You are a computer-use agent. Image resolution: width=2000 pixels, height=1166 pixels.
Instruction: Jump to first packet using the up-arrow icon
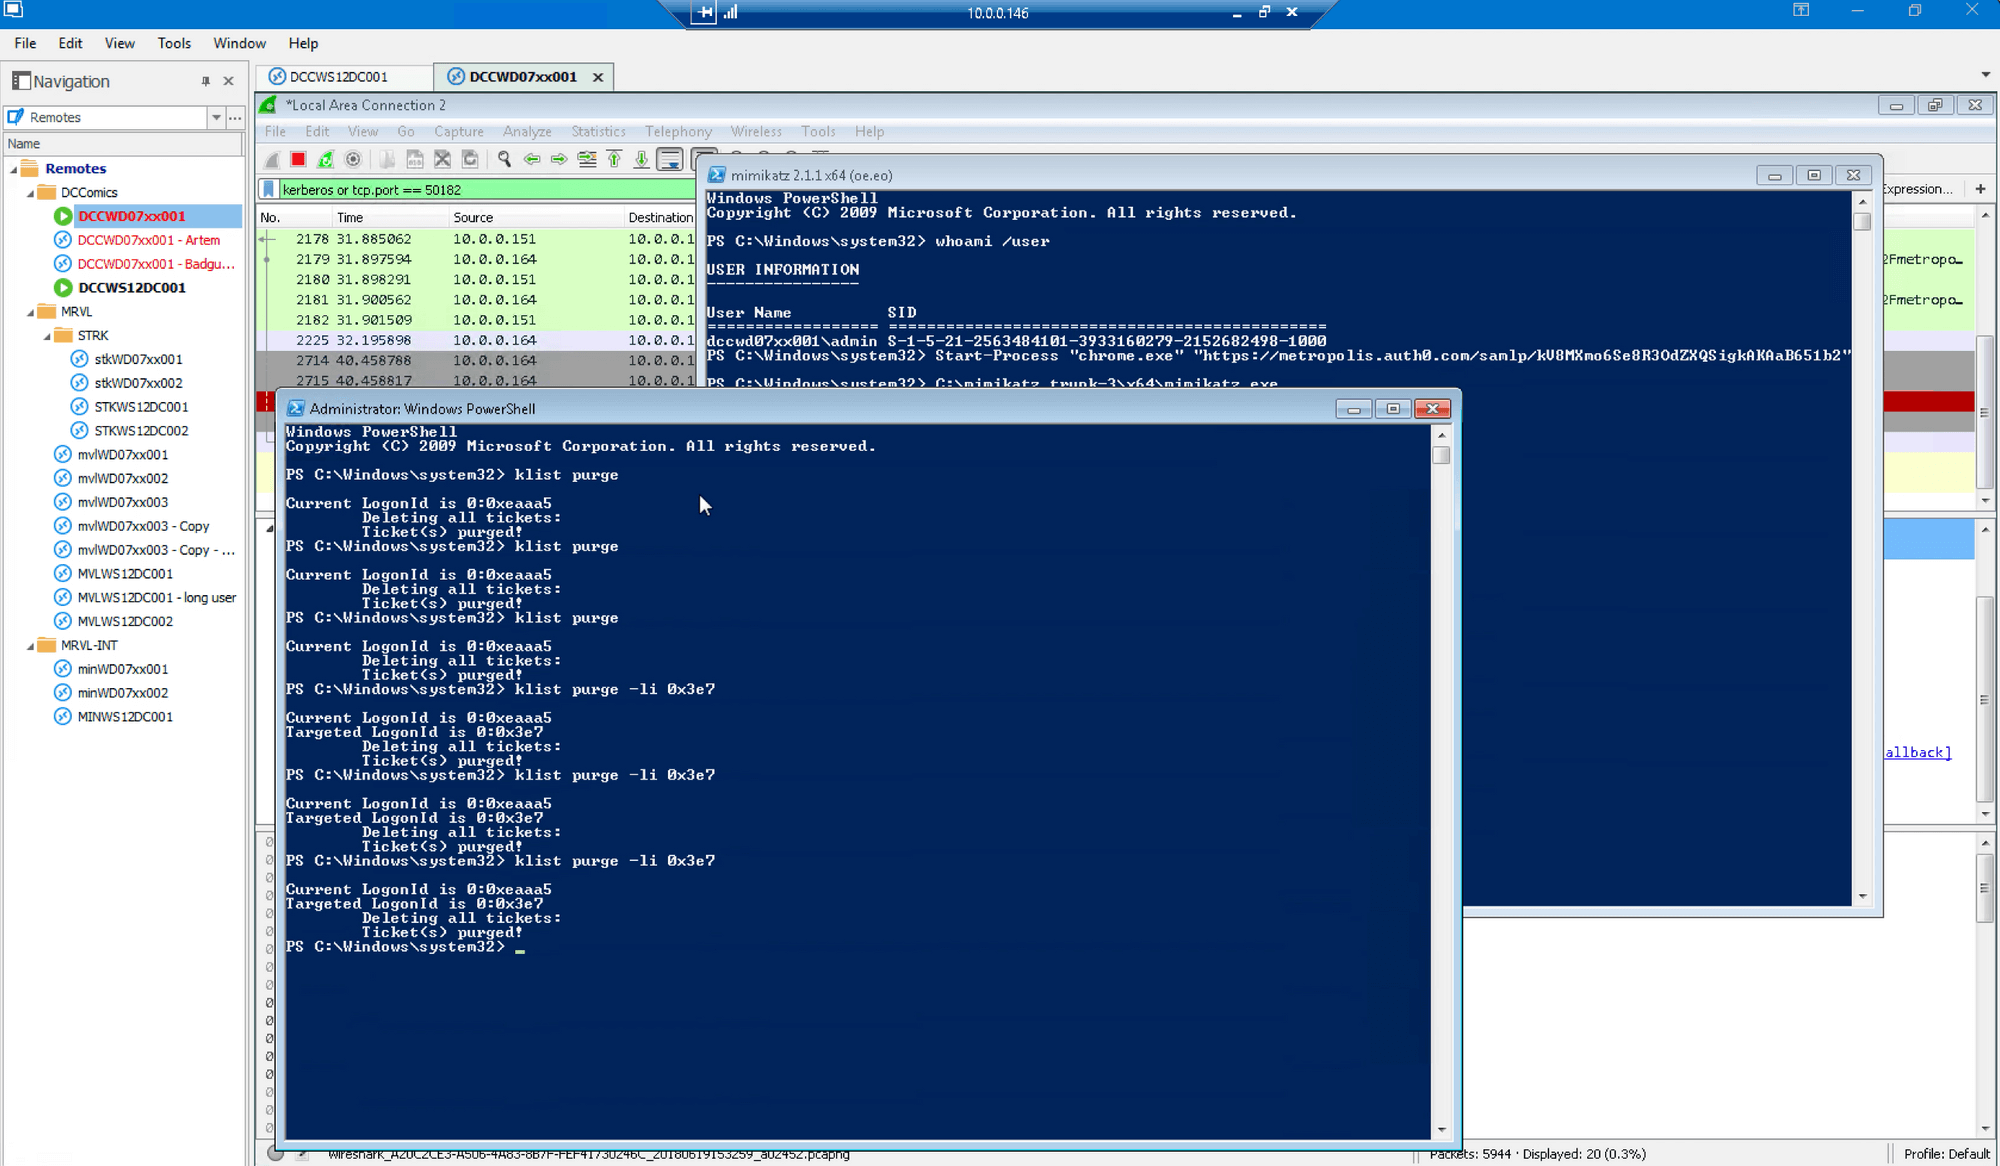[x=614, y=159]
